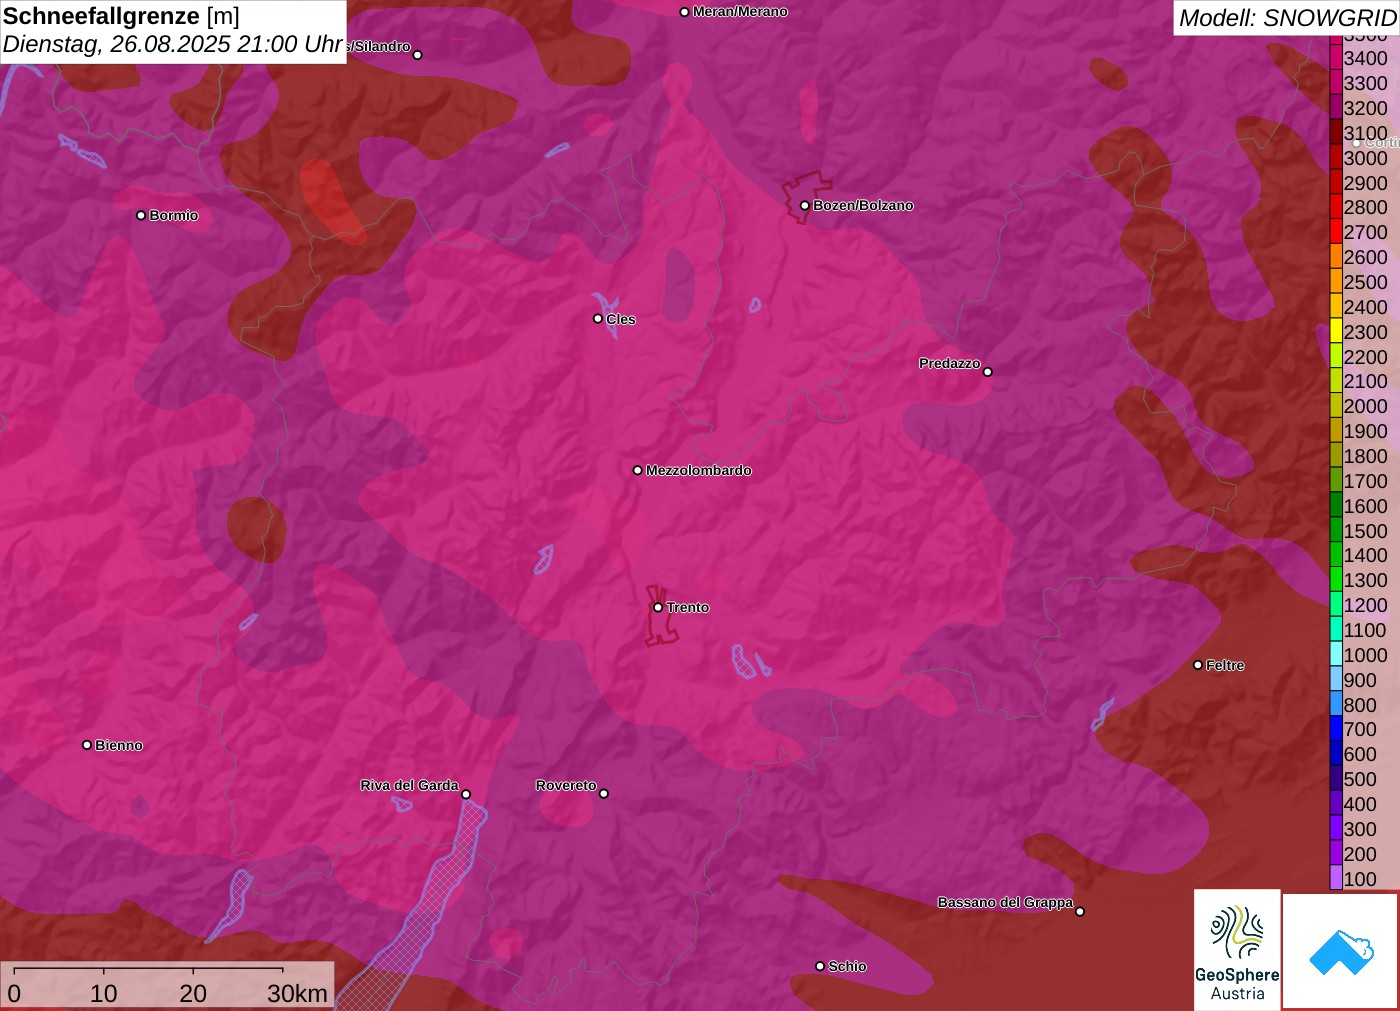
Task: Select the '200' legend value
Action: tap(1360, 854)
